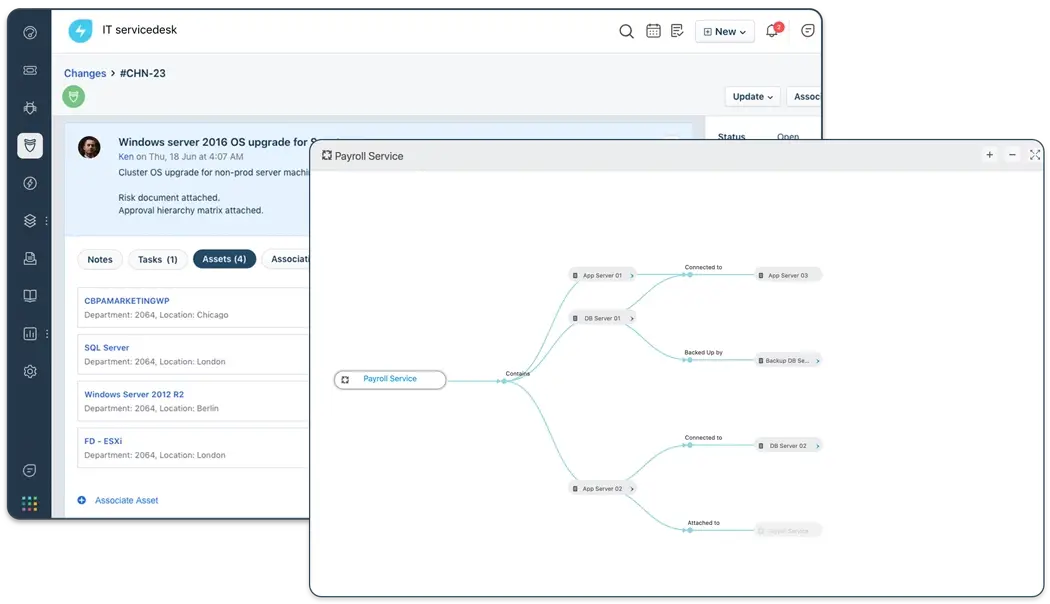Expand the DB Server 01 node arrow
1050x604 pixels.
point(632,319)
